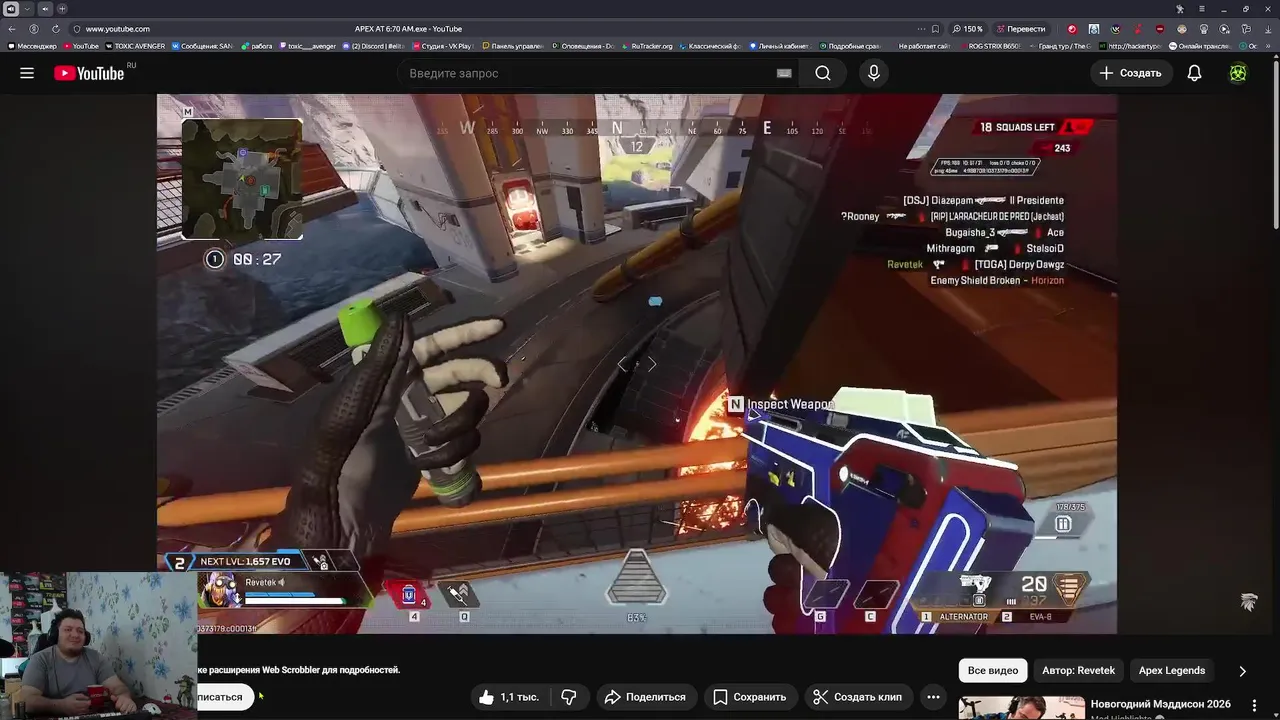Screen dimensions: 1280x720
Task: Expand filter chips with right chevron
Action: (x=1242, y=671)
